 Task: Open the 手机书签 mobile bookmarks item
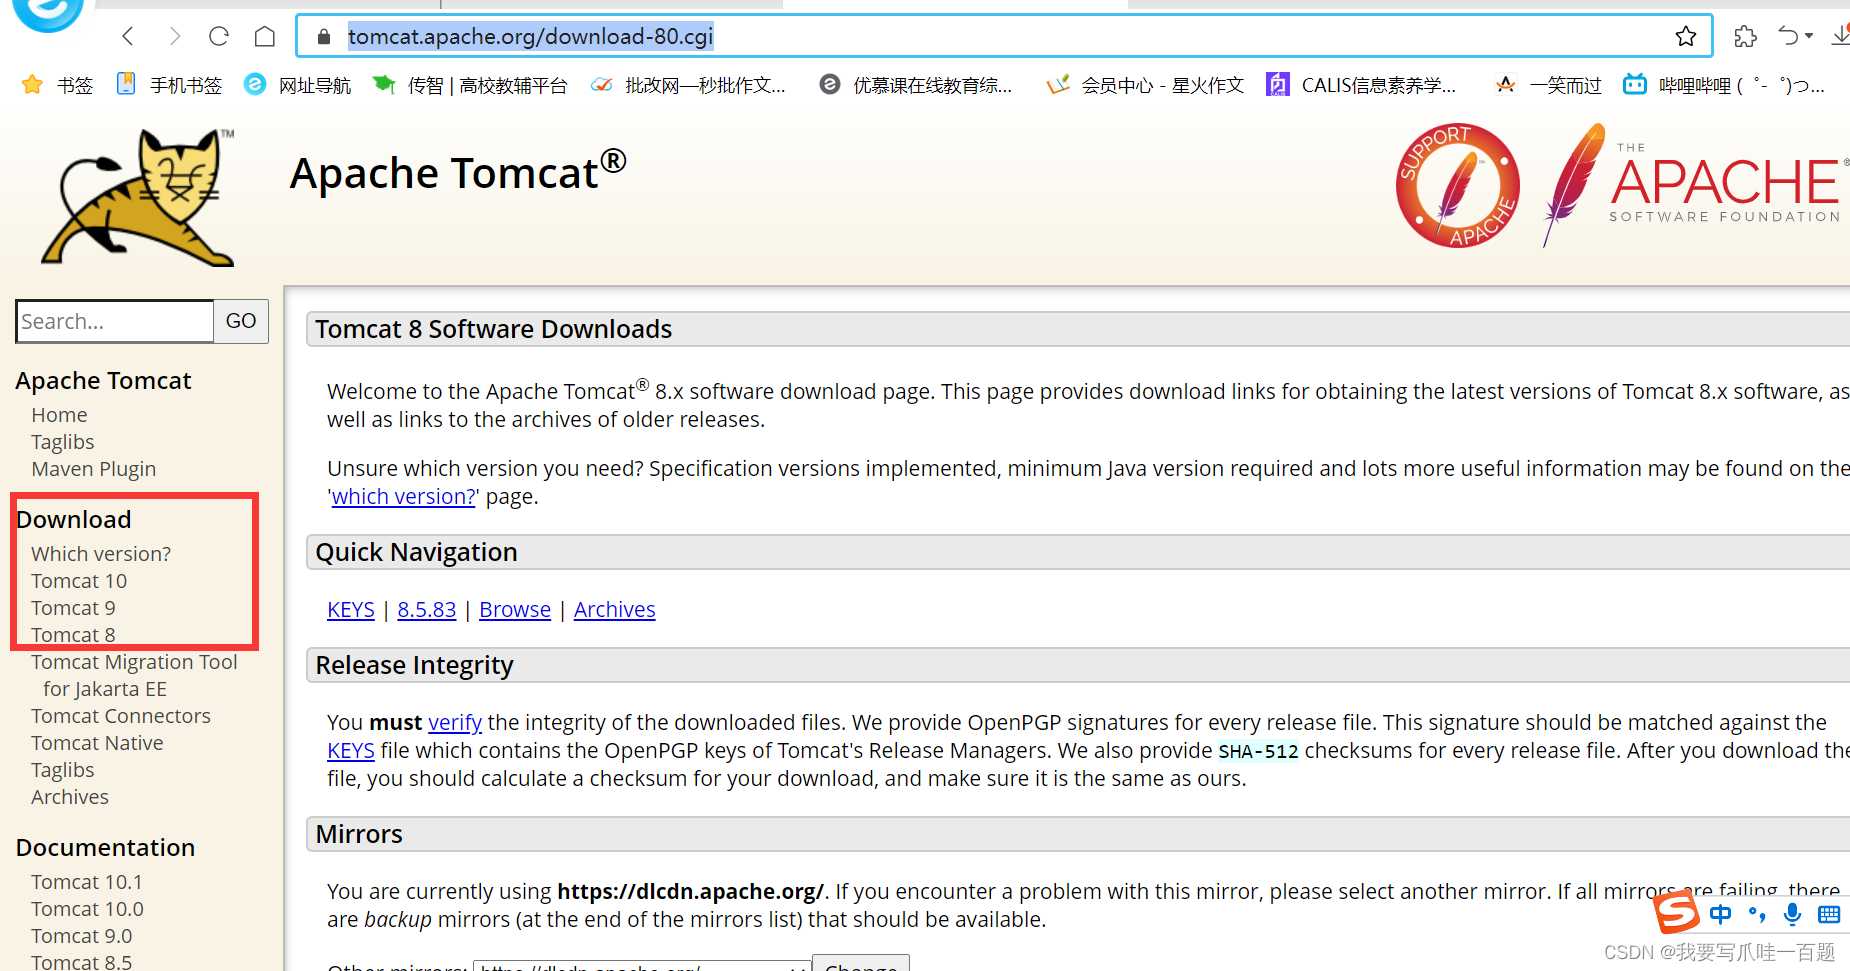(x=169, y=85)
